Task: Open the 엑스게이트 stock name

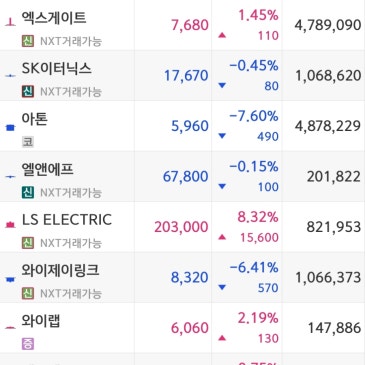Action: click(x=54, y=18)
